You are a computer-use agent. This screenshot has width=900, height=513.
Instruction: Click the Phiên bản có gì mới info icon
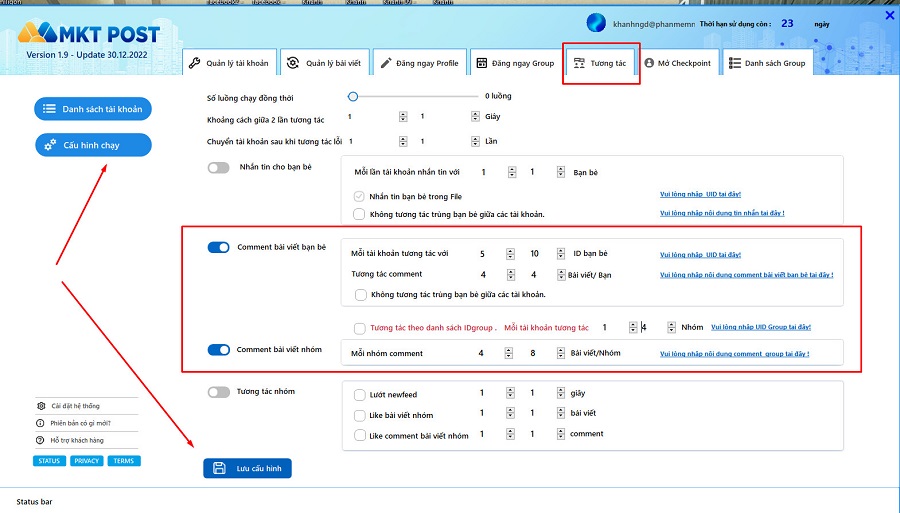(40, 423)
